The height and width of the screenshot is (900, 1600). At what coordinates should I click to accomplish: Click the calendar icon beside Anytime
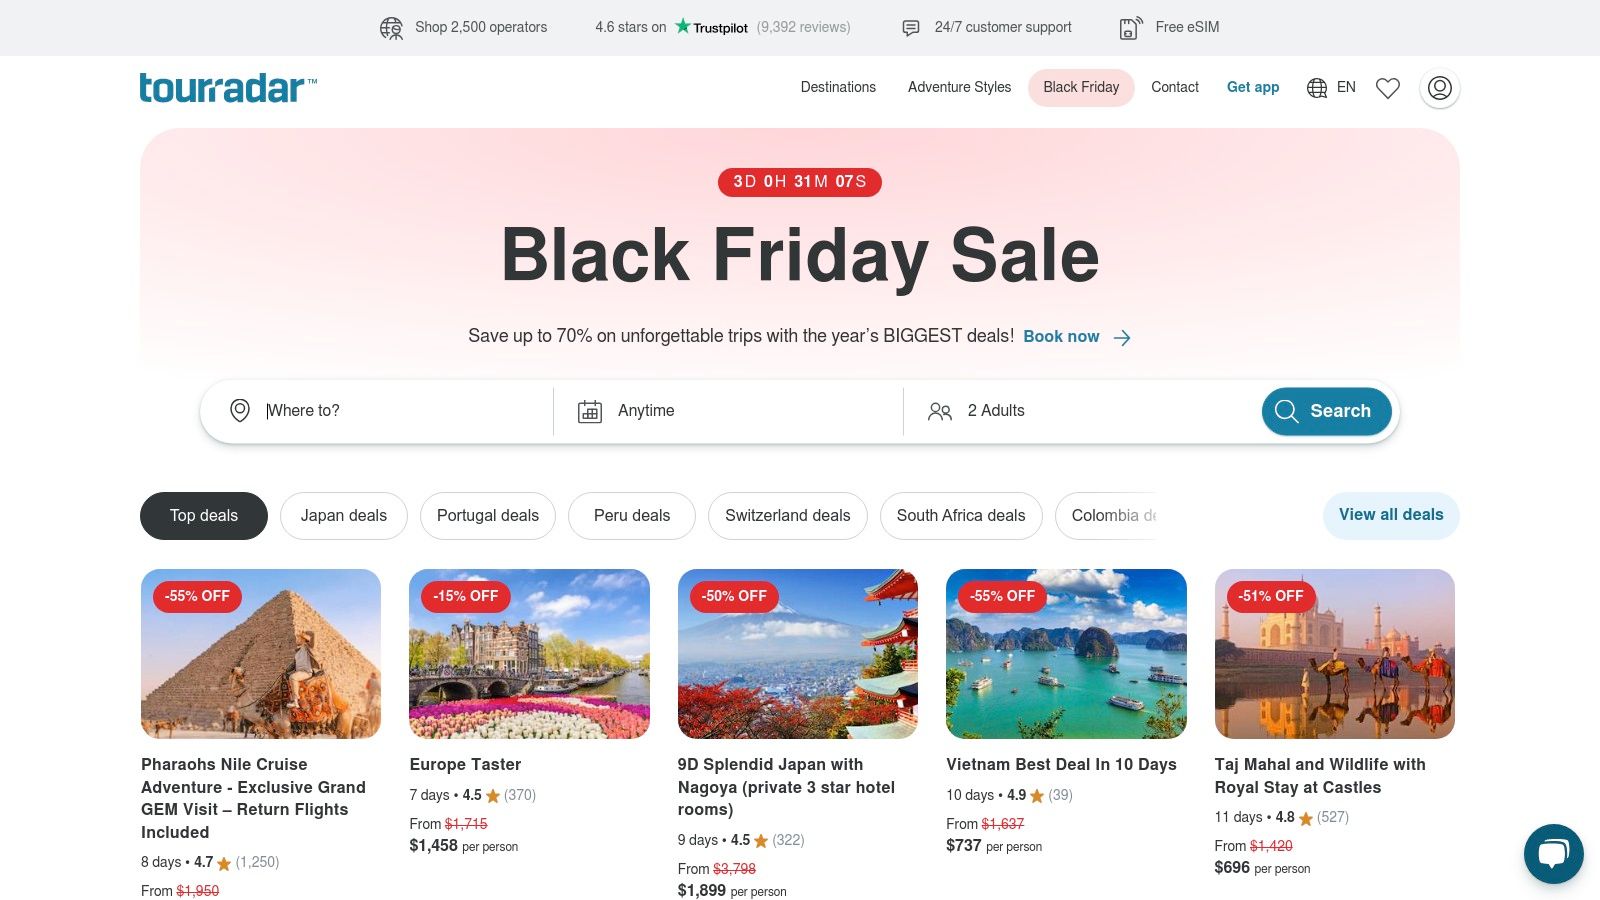(x=590, y=411)
